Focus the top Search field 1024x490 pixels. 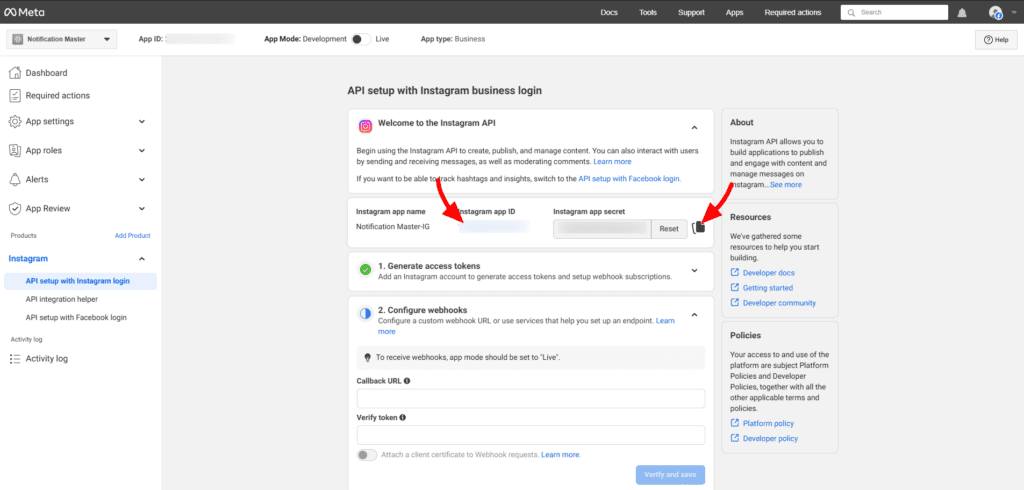[894, 12]
